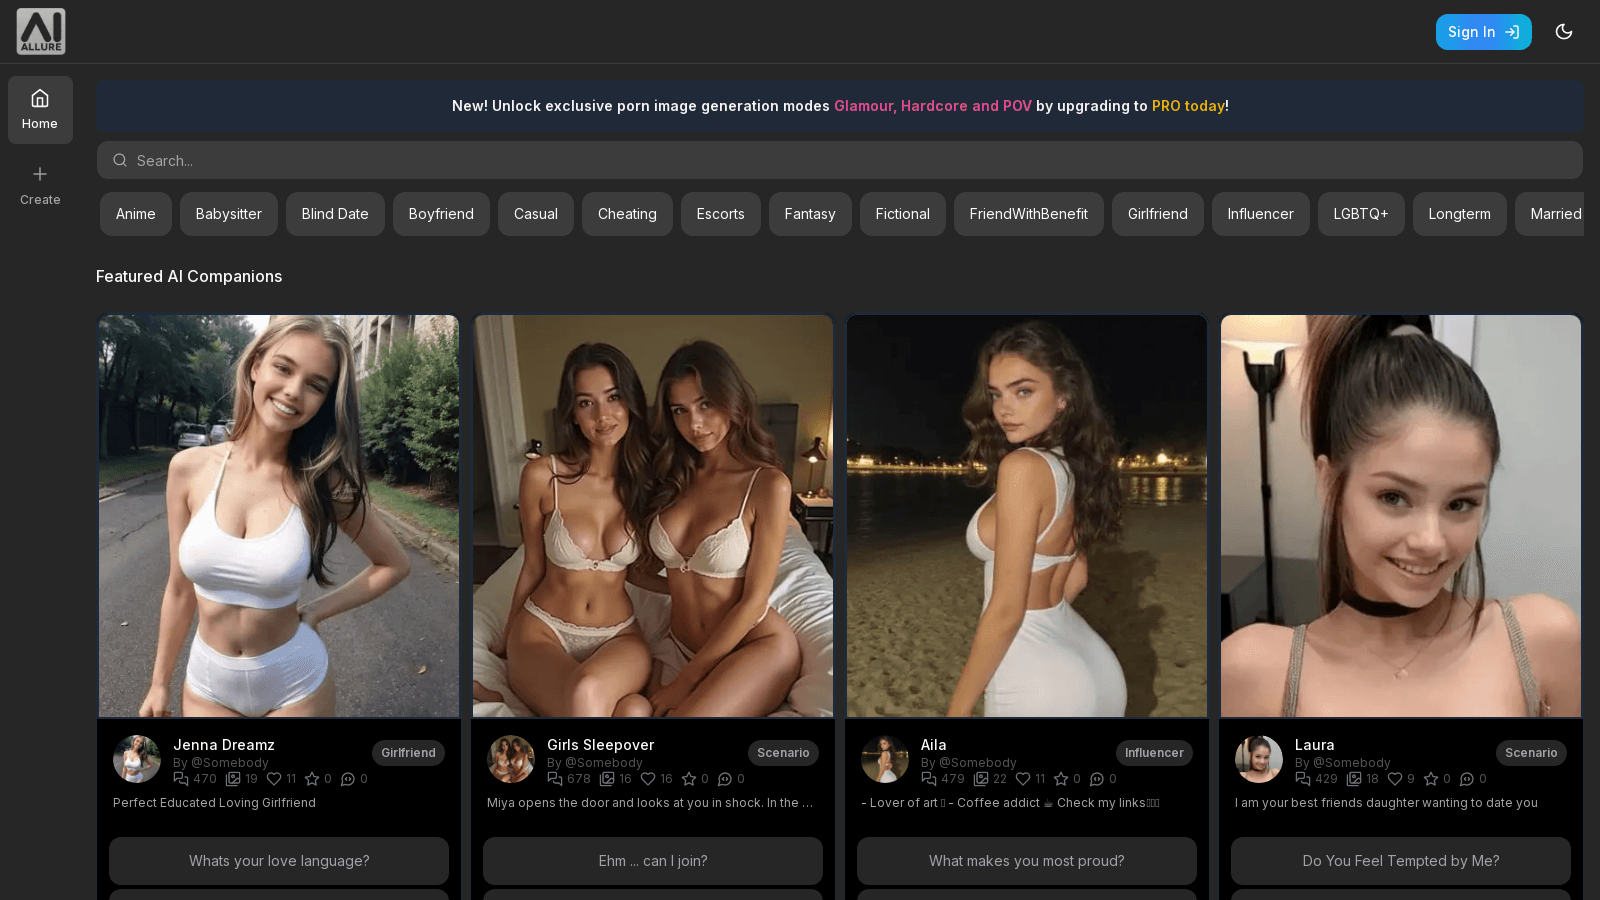Click the AI Allure logo
The height and width of the screenshot is (900, 1600).
pos(41,31)
